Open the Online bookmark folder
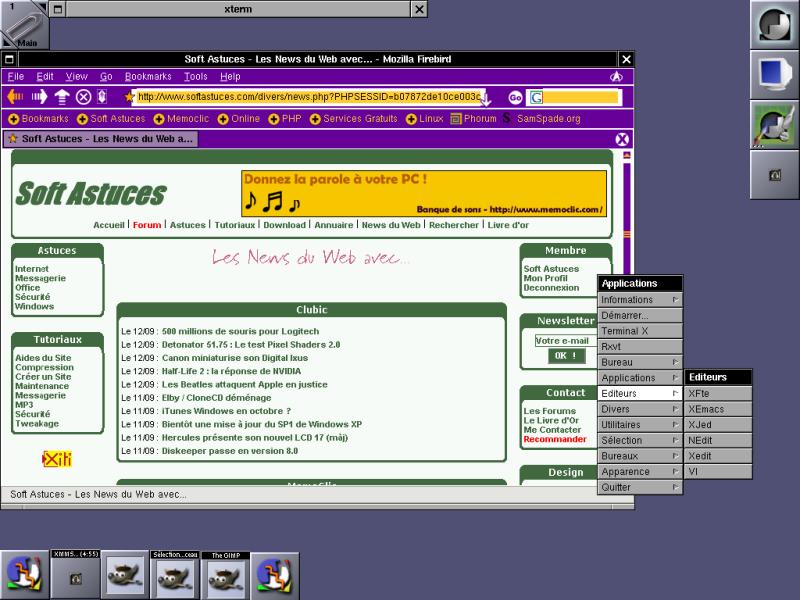Image resolution: width=800 pixels, height=600 pixels. click(239, 119)
